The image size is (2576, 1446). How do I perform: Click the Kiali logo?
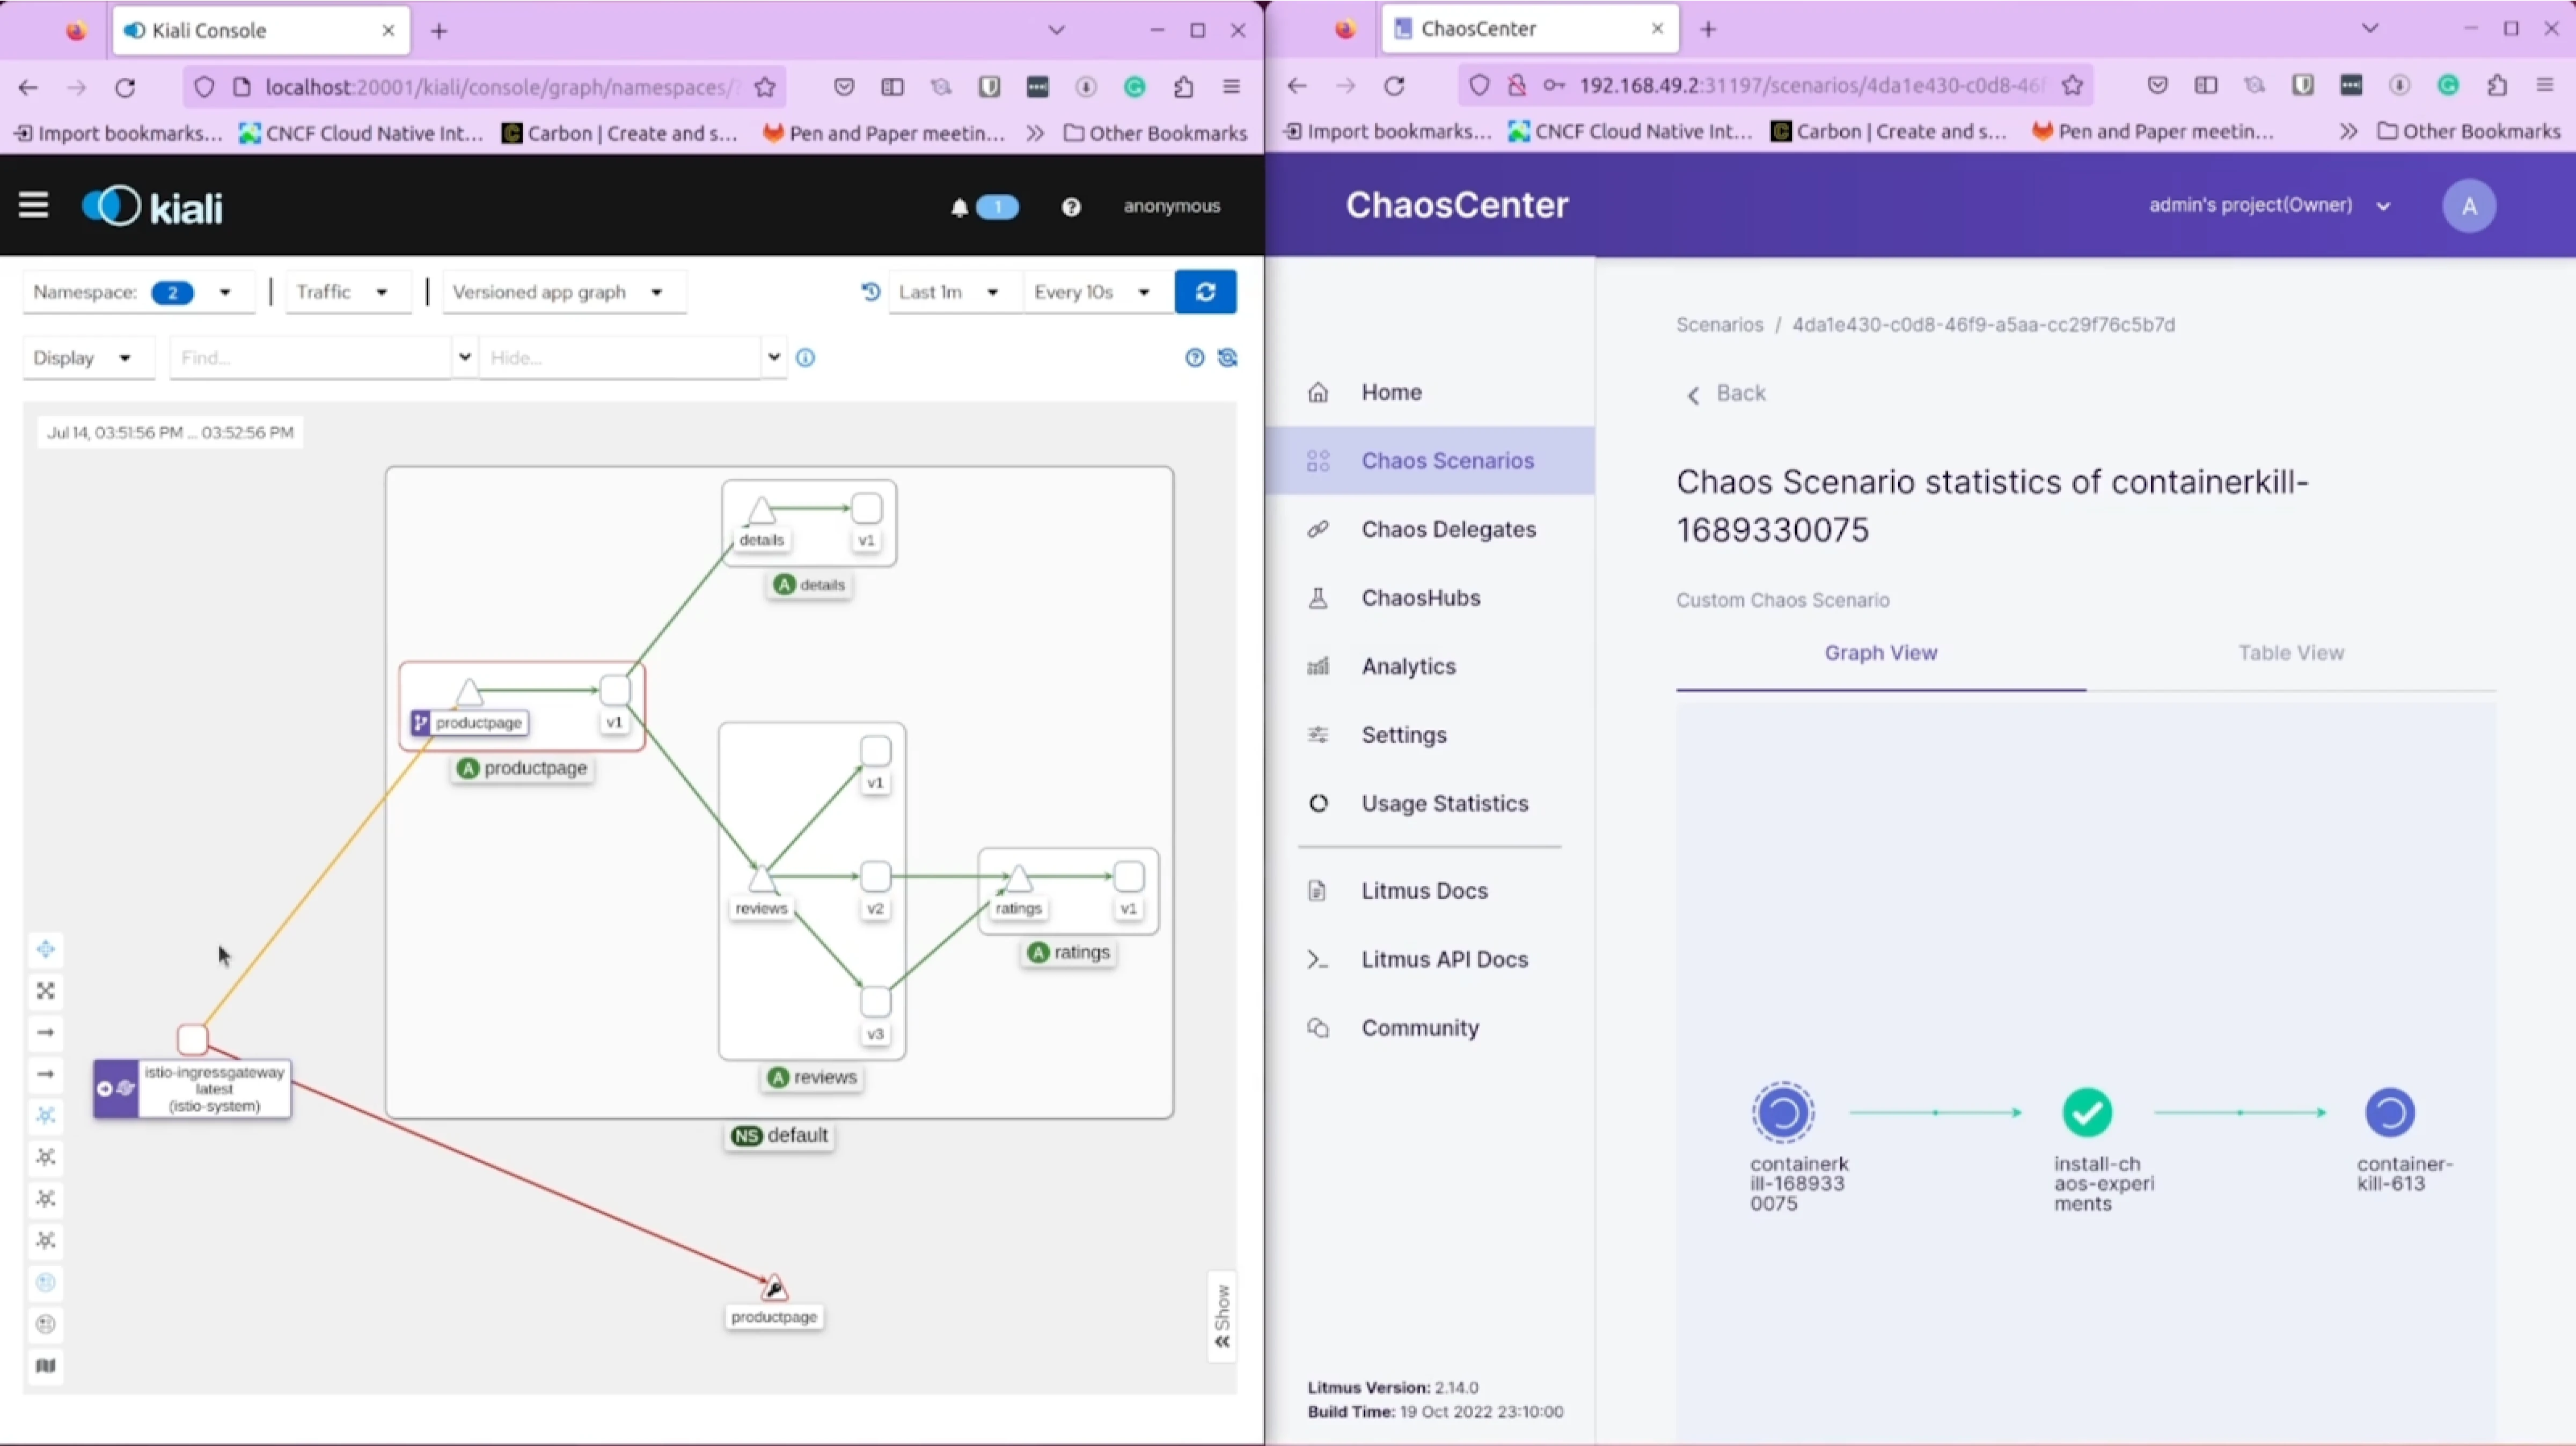(x=152, y=206)
